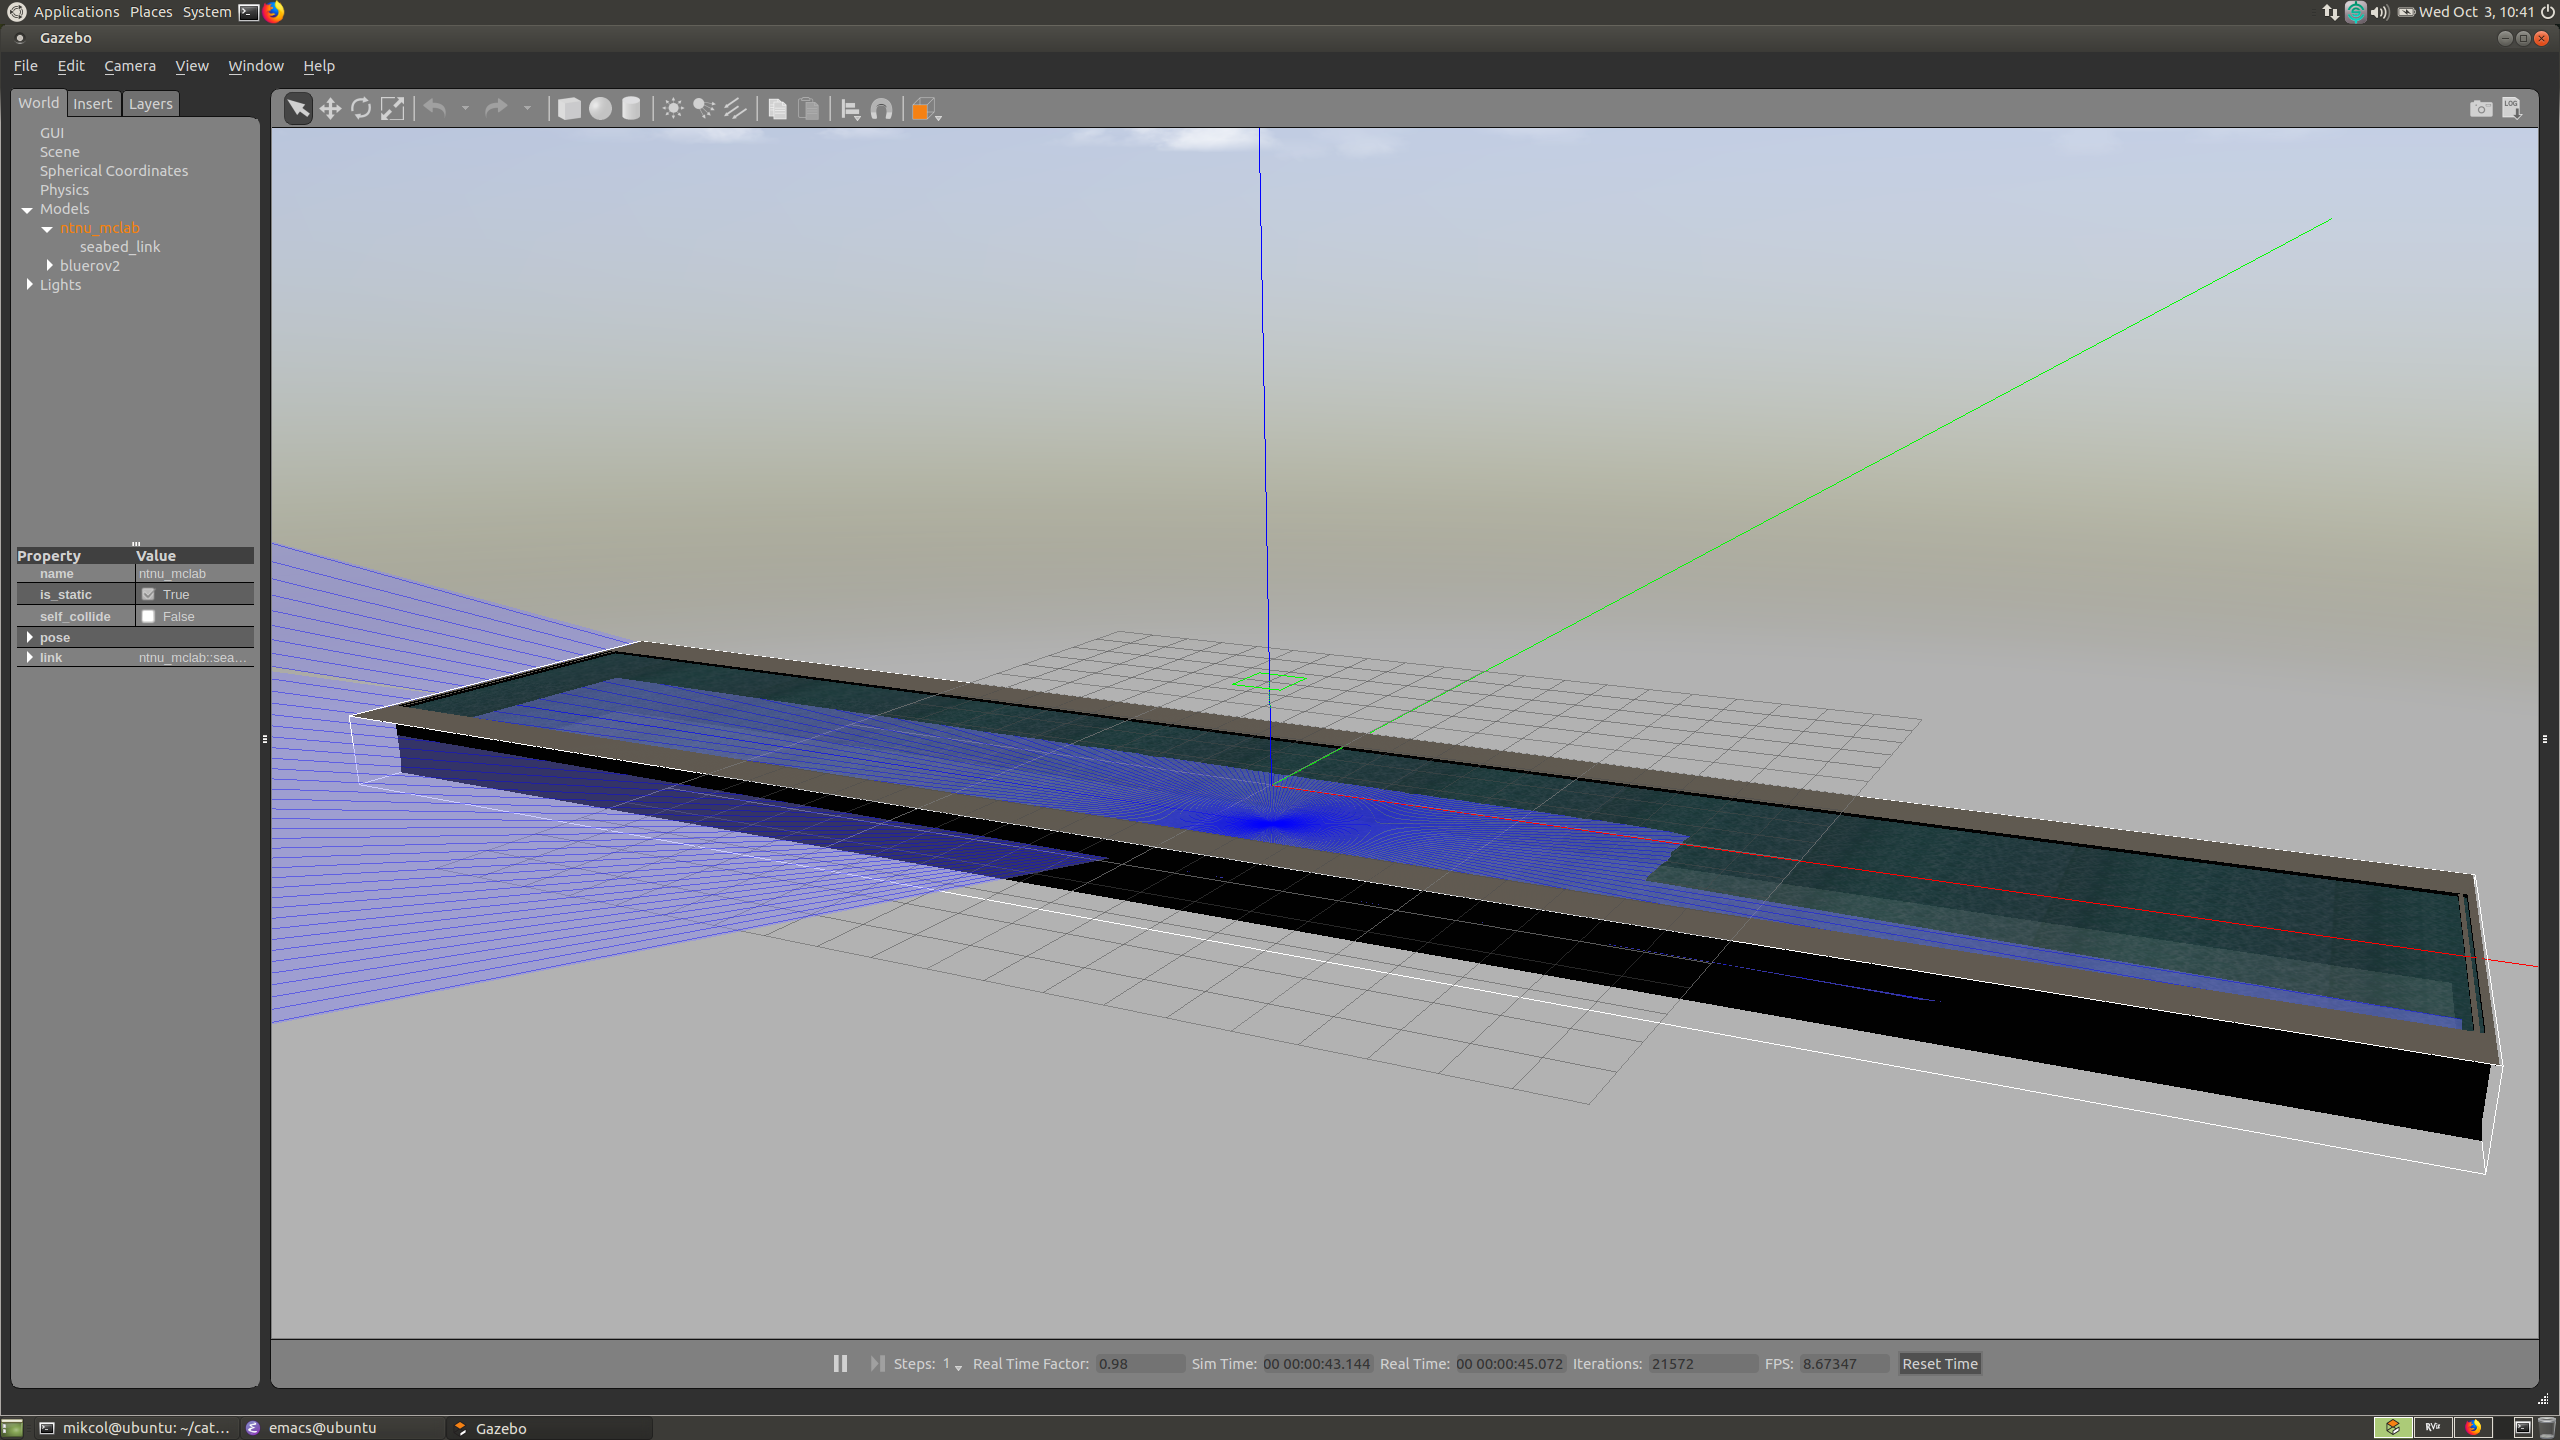Click the pause playback button
This screenshot has width=2560, height=1440.
coord(840,1363)
